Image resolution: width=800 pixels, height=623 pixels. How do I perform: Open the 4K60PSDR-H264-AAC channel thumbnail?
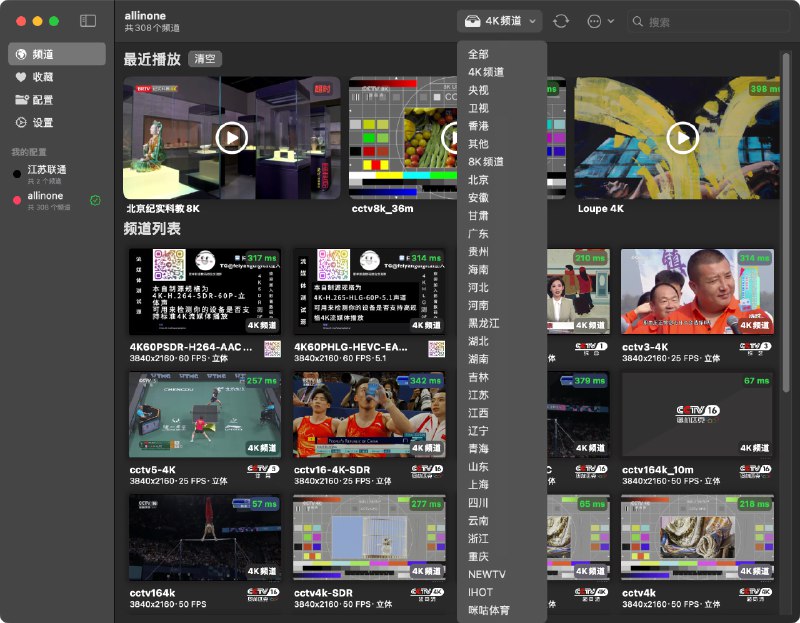pos(205,291)
